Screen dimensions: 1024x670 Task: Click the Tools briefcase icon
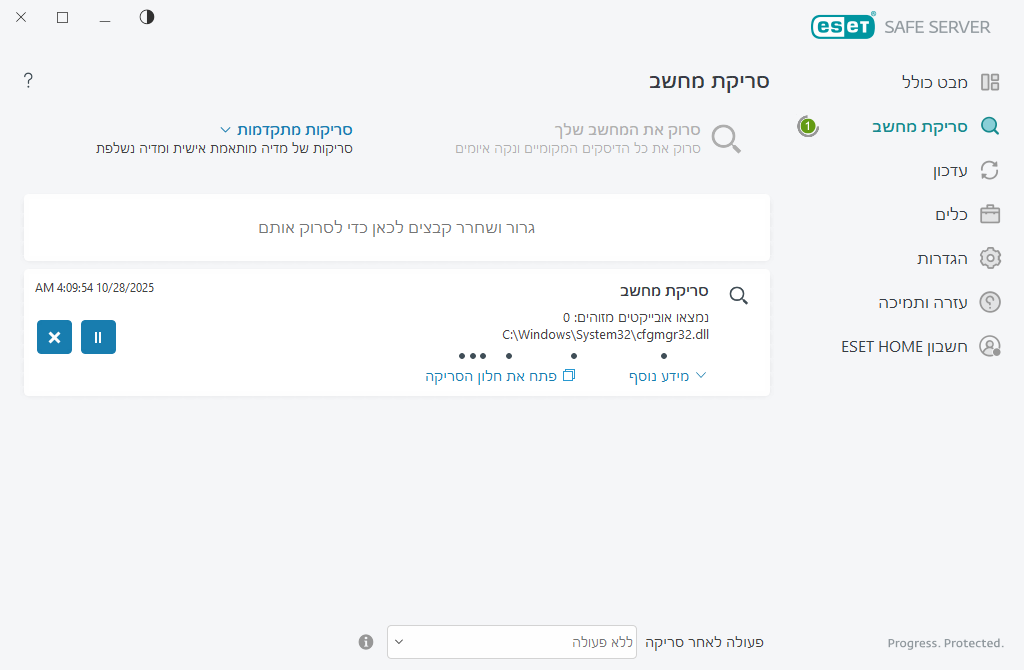pos(990,214)
